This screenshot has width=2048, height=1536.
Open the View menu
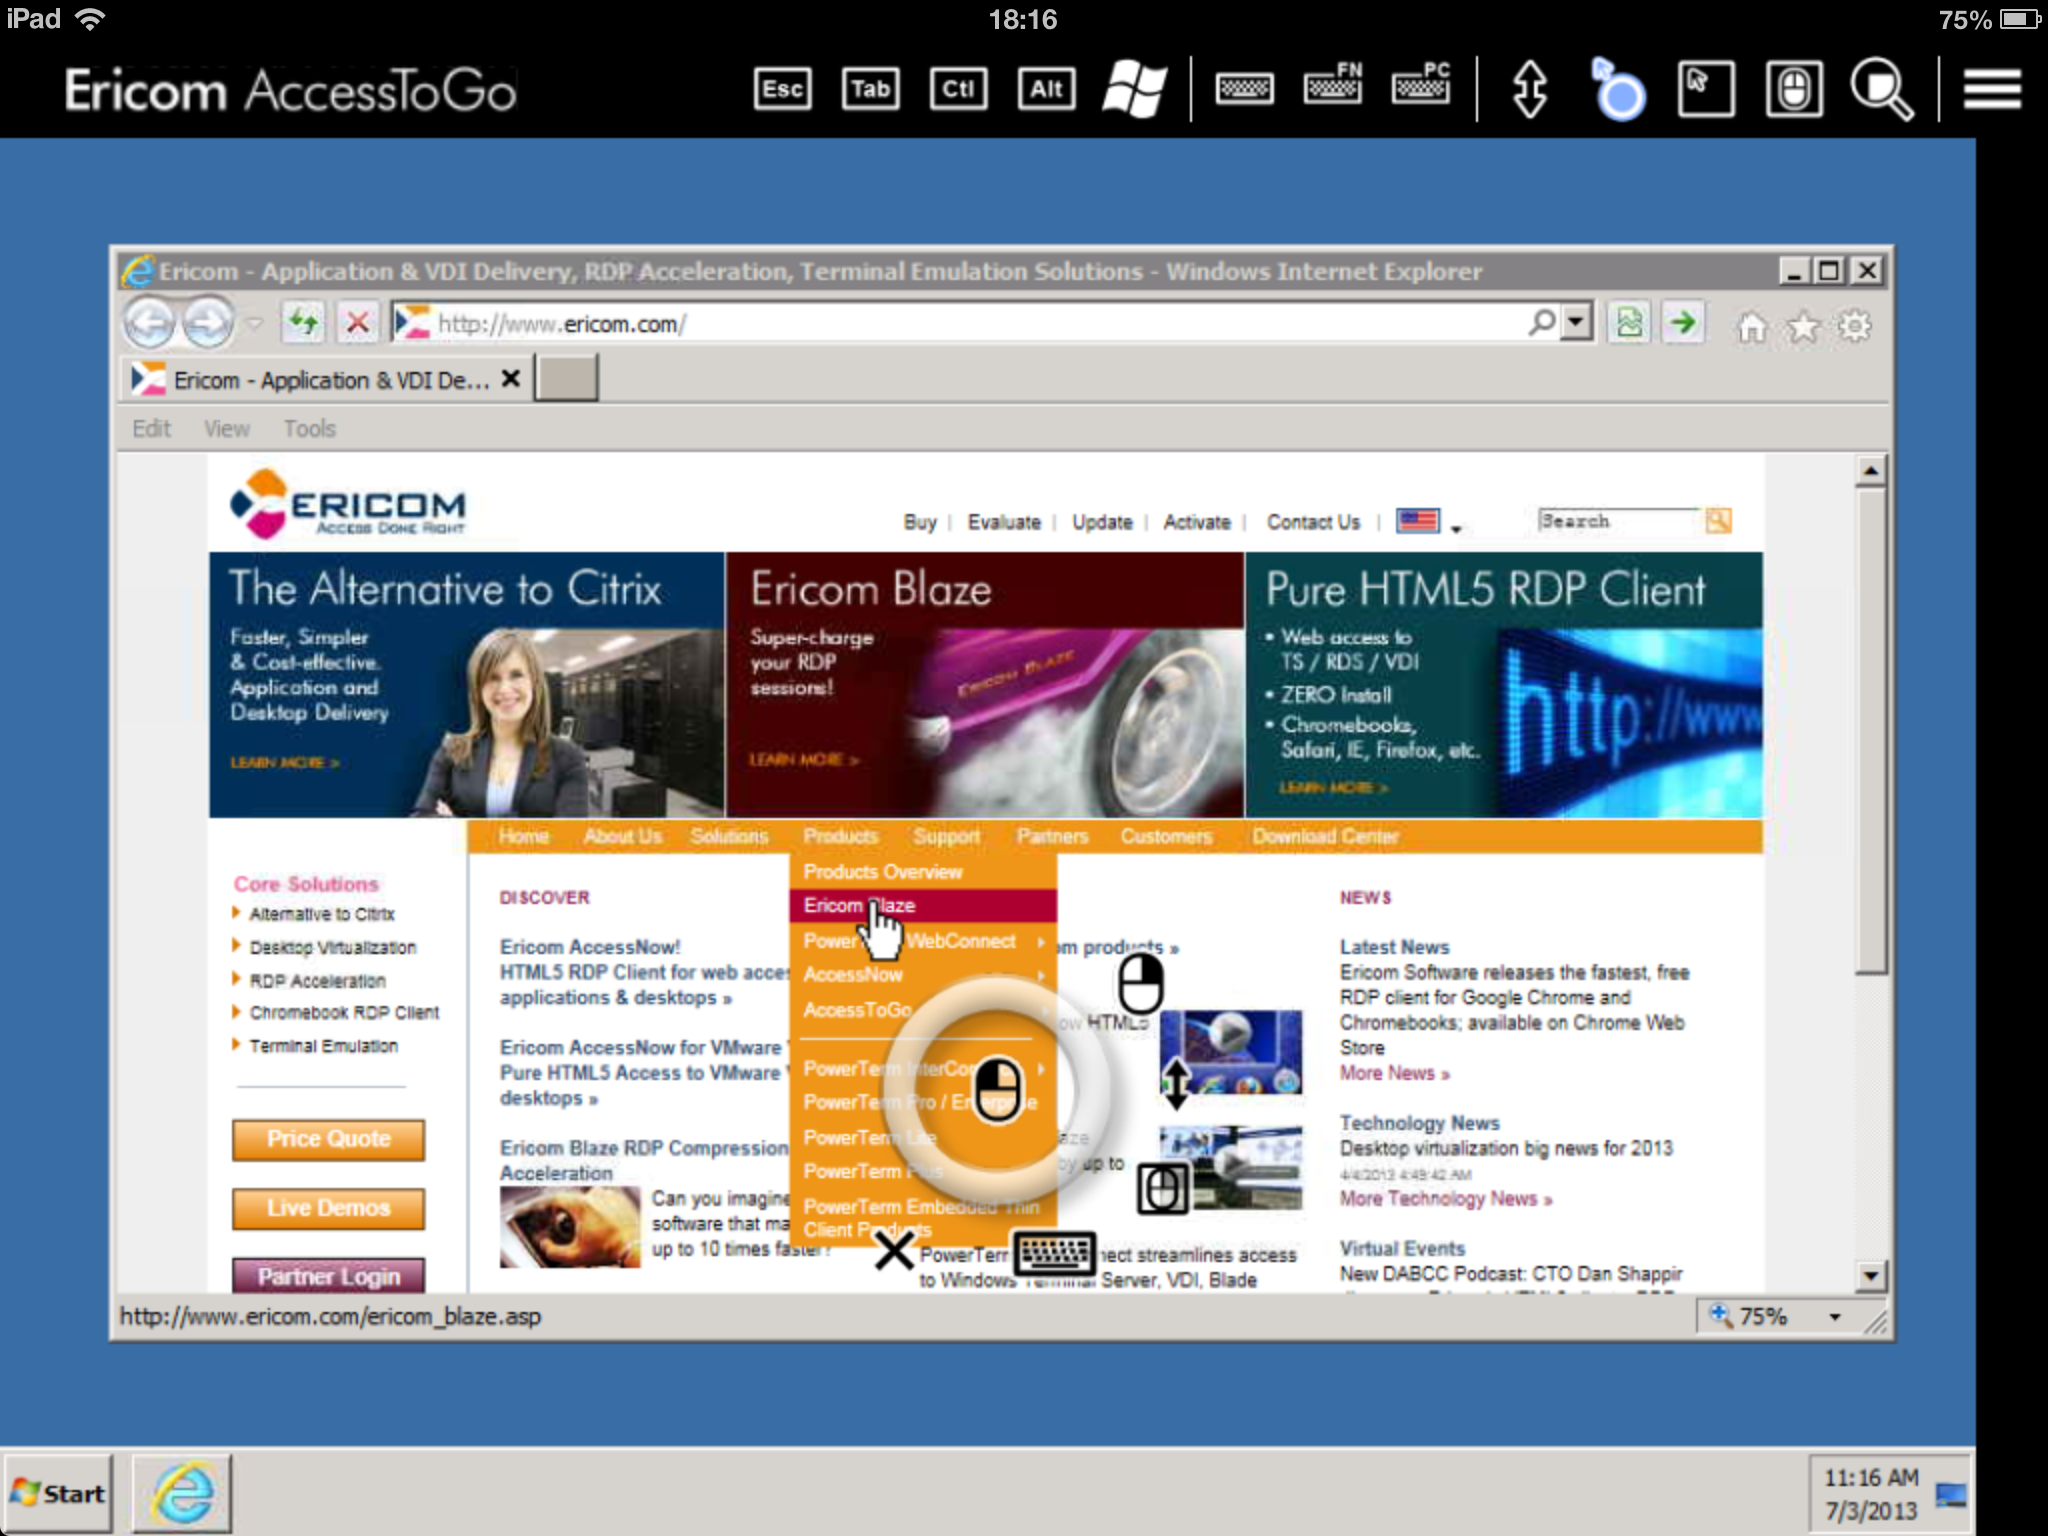[227, 429]
